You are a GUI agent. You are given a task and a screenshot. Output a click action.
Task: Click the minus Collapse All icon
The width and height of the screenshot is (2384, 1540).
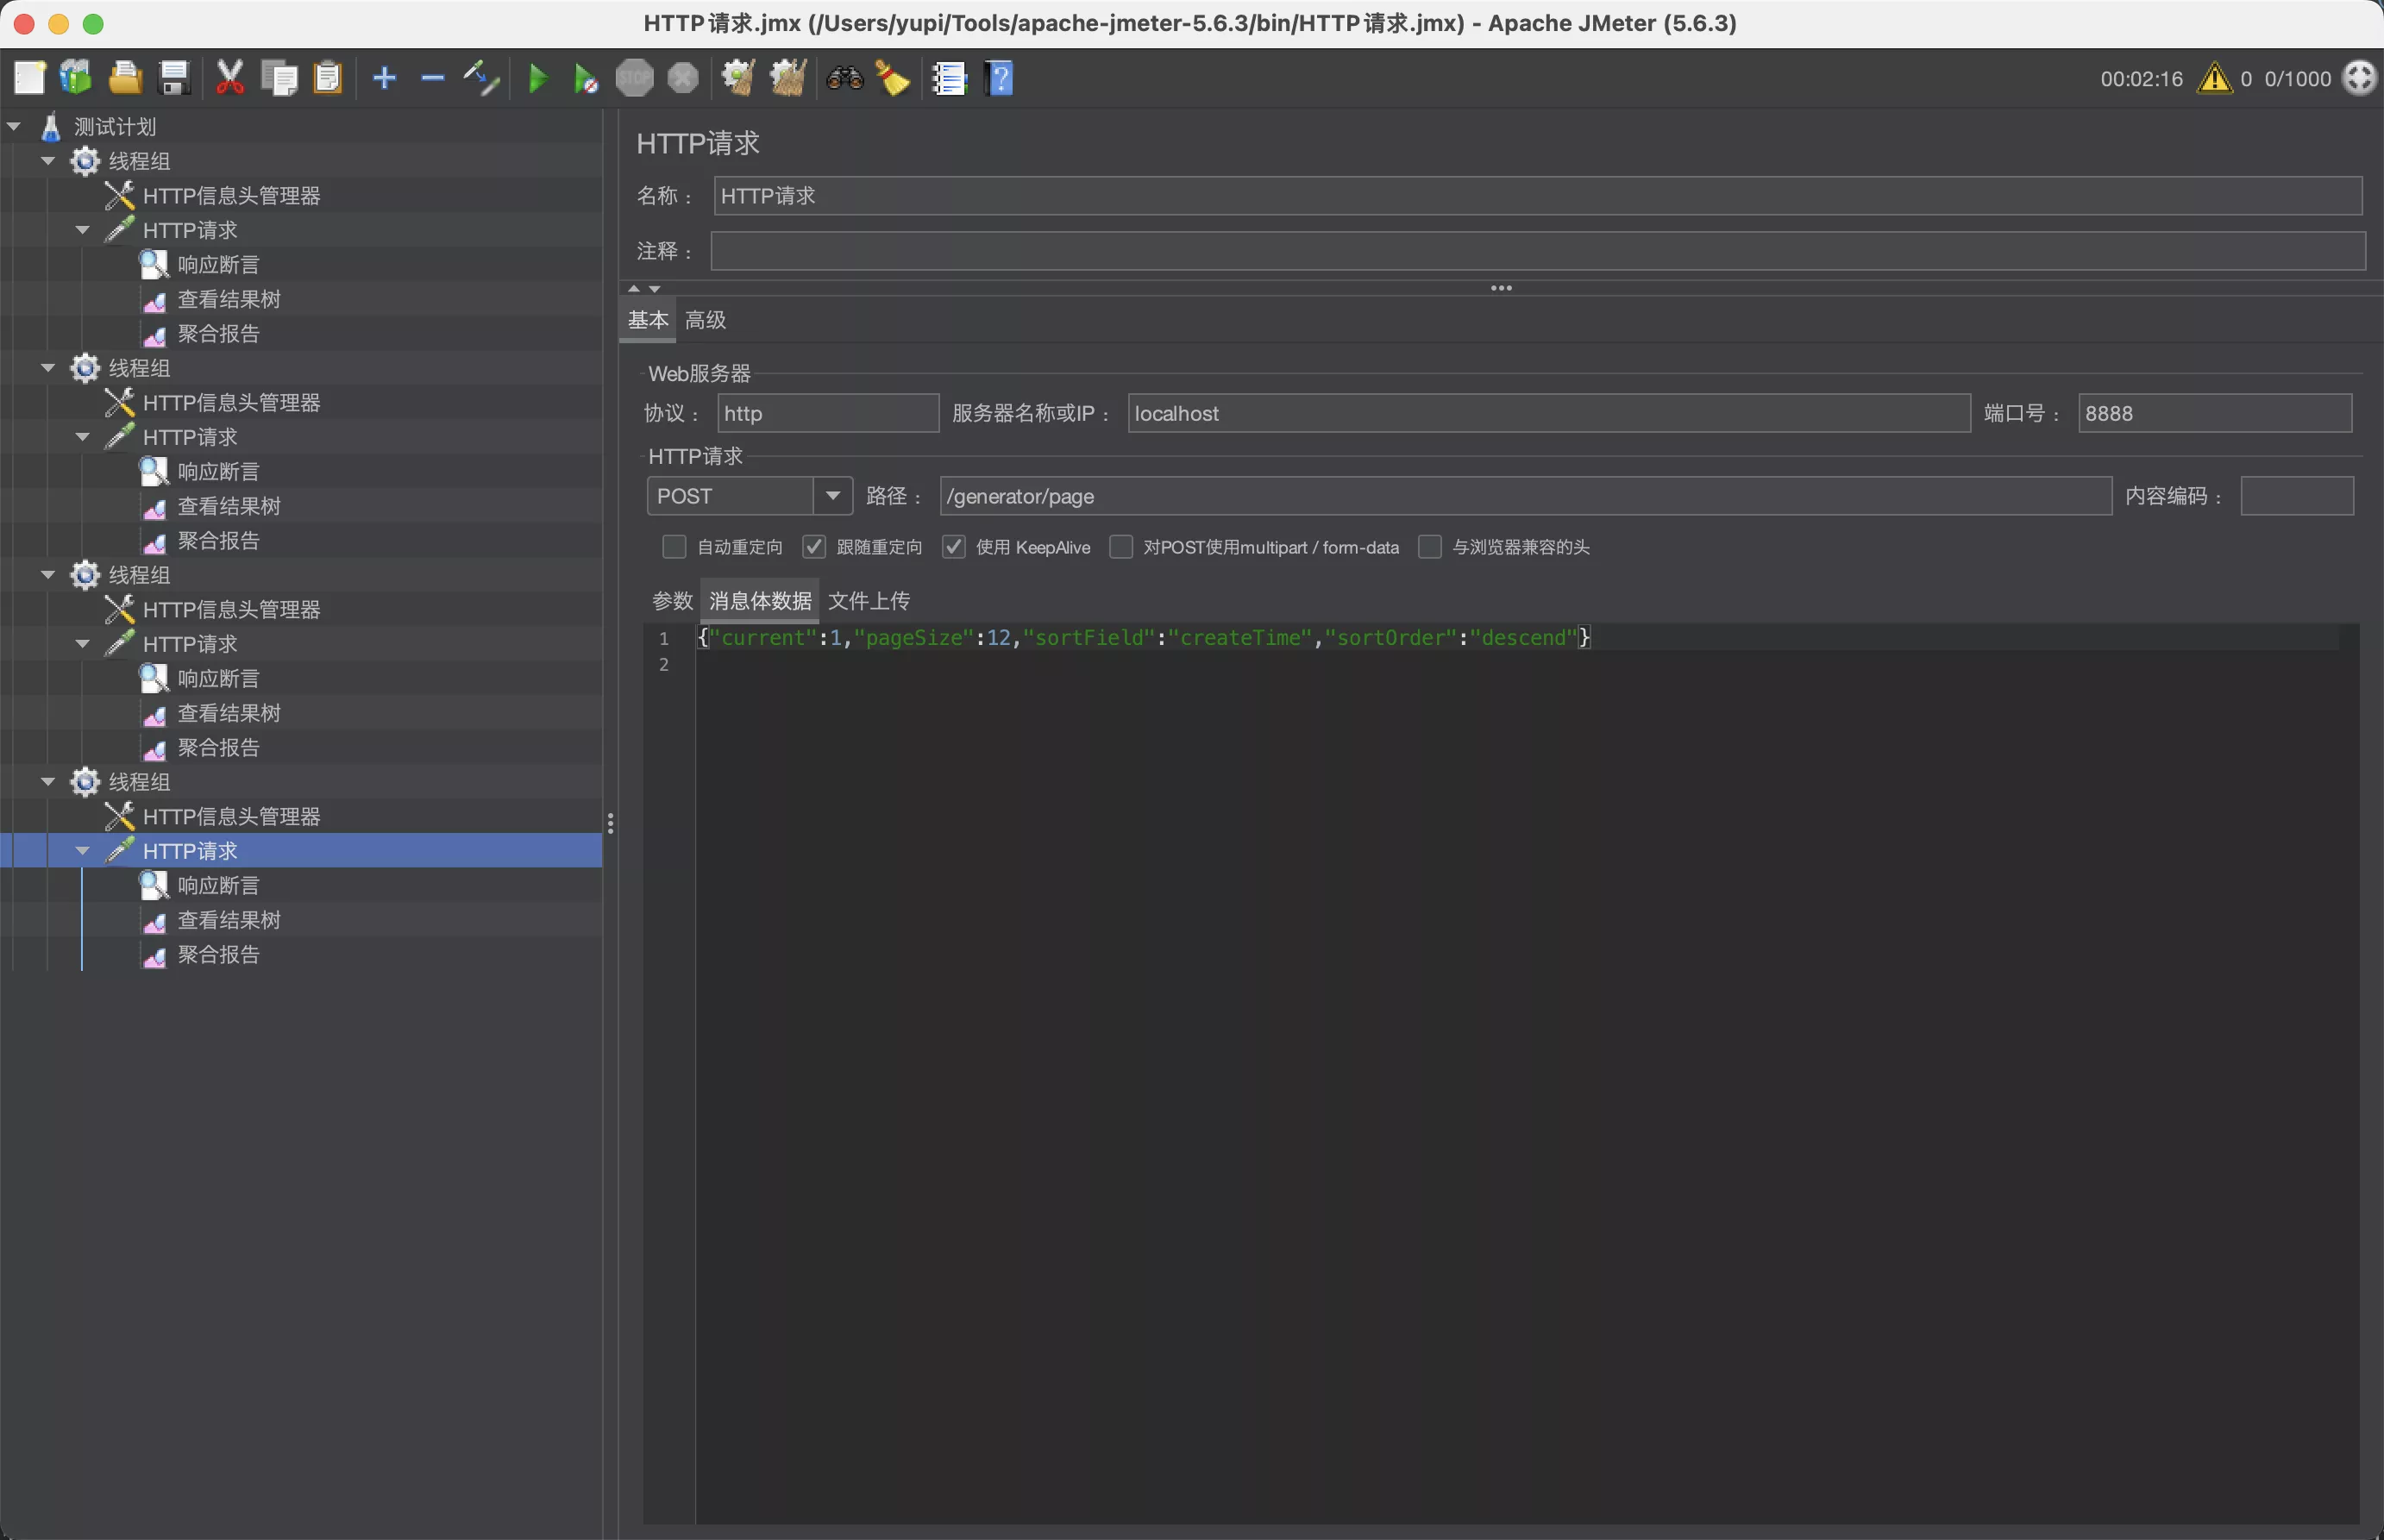[432, 78]
